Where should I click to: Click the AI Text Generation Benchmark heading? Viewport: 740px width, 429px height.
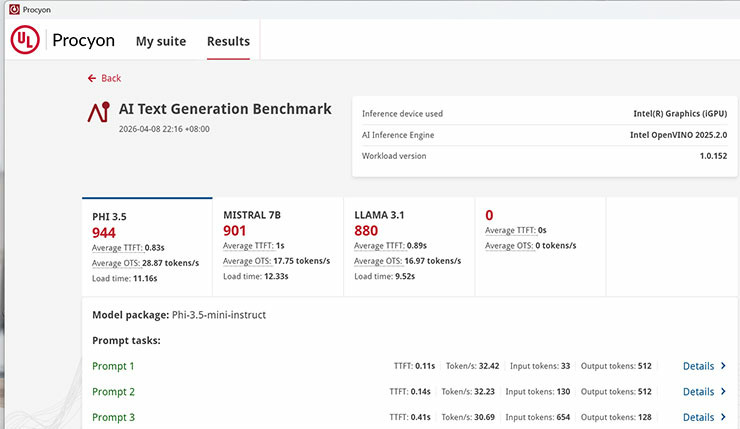225,109
